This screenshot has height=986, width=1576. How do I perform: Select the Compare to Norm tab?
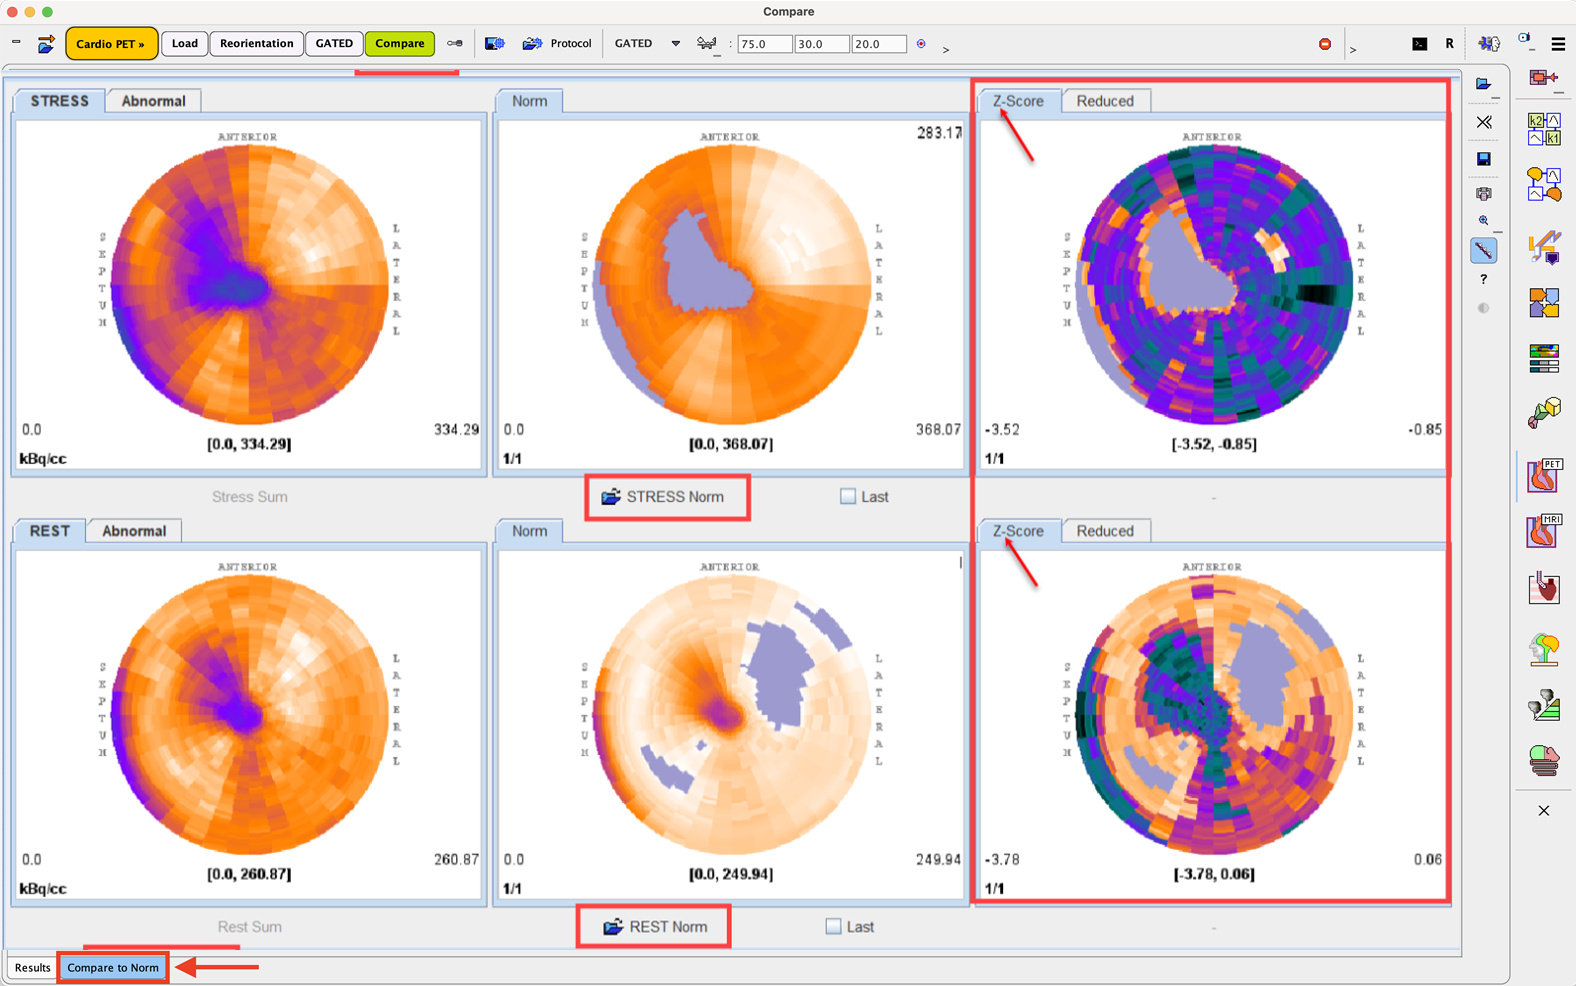113,967
